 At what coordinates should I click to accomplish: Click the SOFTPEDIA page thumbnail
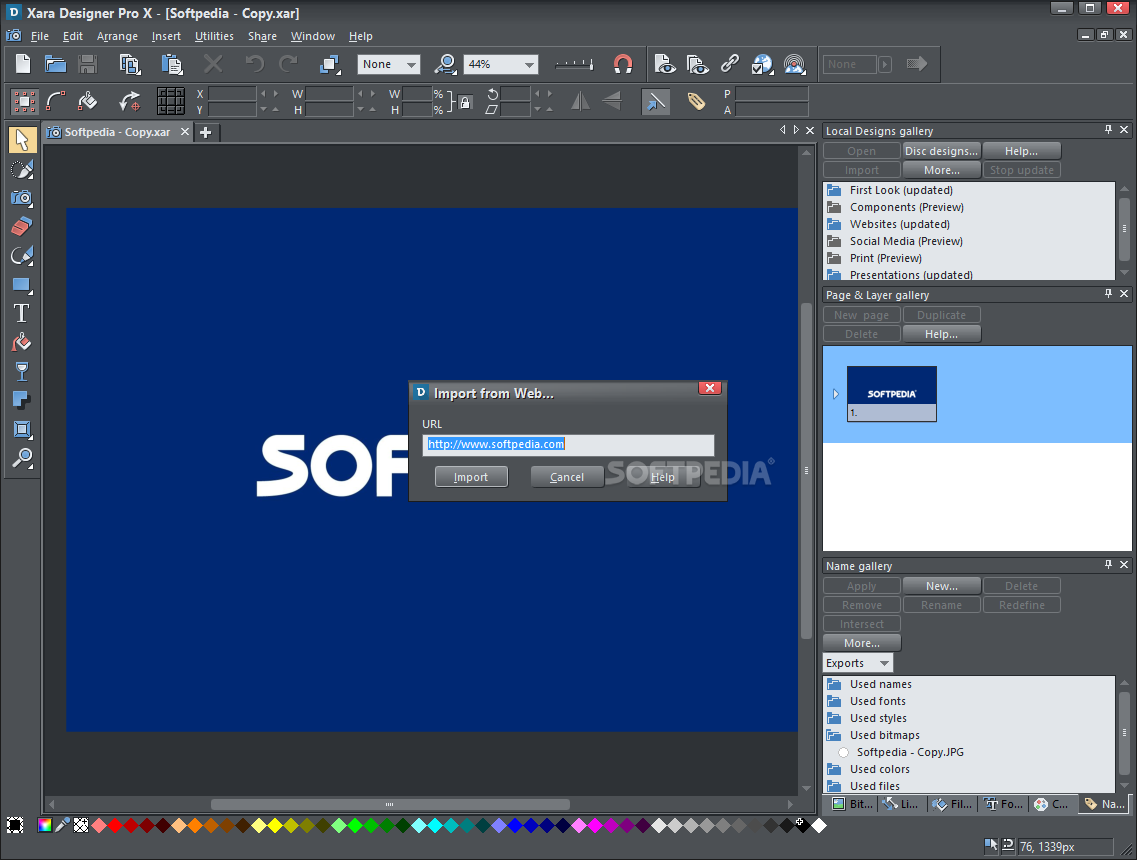[x=892, y=393]
